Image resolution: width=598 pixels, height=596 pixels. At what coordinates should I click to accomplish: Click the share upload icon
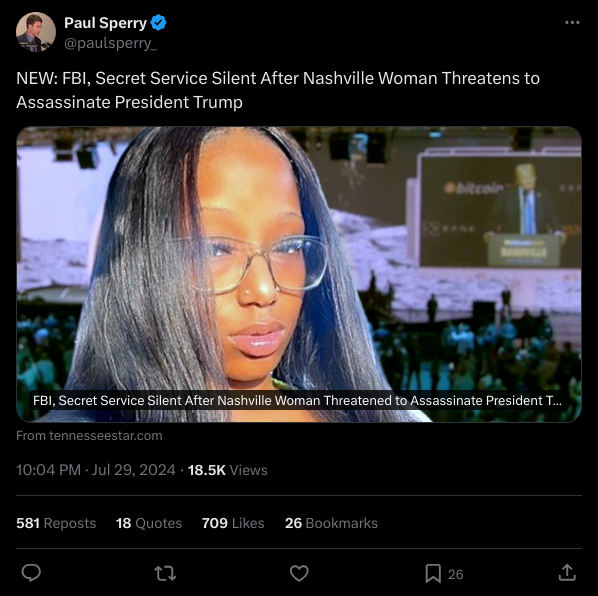(567, 573)
